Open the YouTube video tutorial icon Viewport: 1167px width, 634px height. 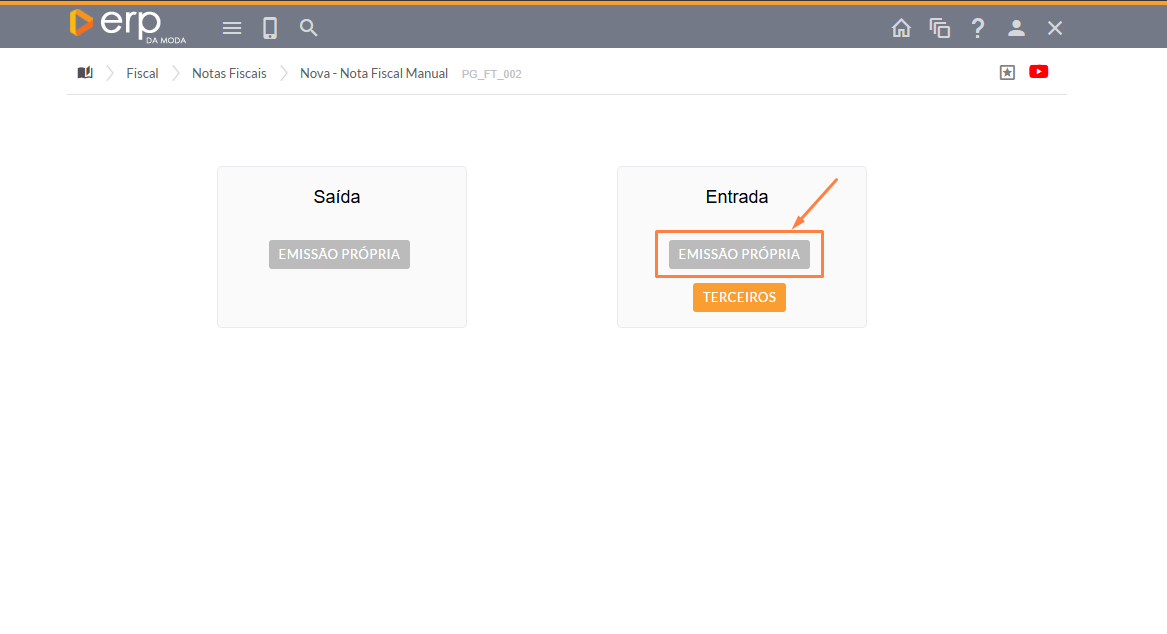point(1038,72)
